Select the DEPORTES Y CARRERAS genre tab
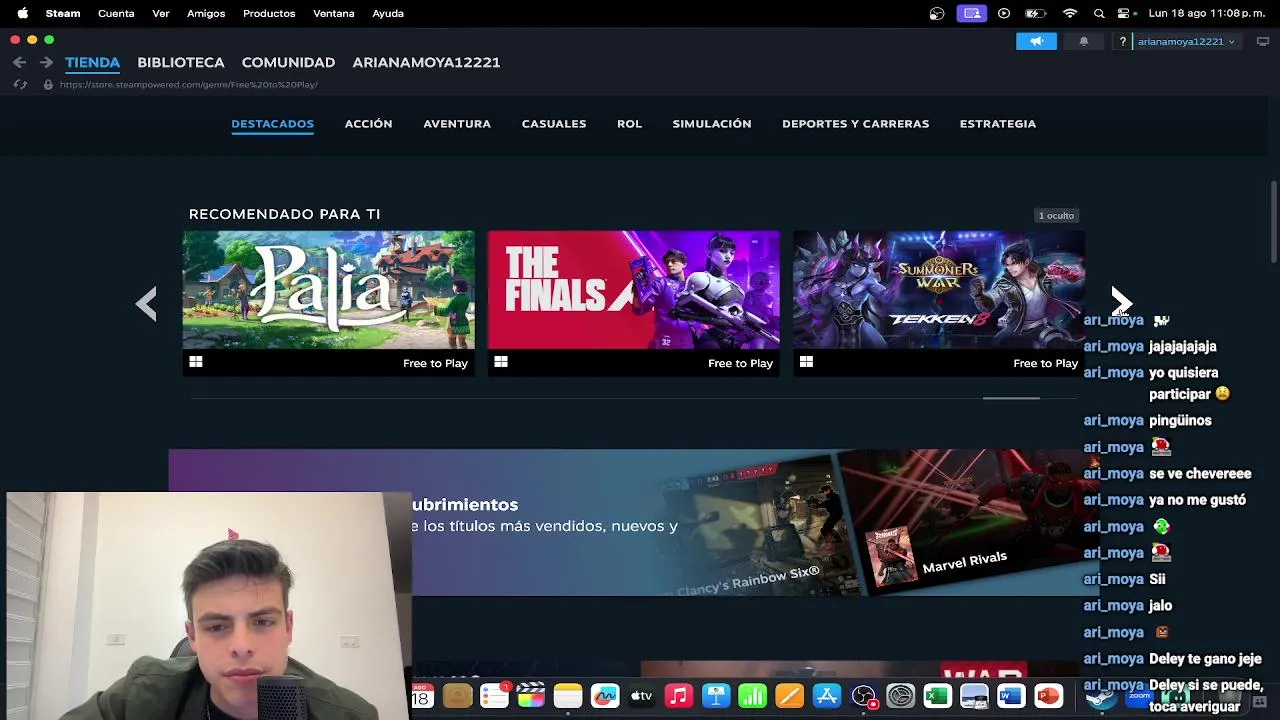 tap(856, 124)
